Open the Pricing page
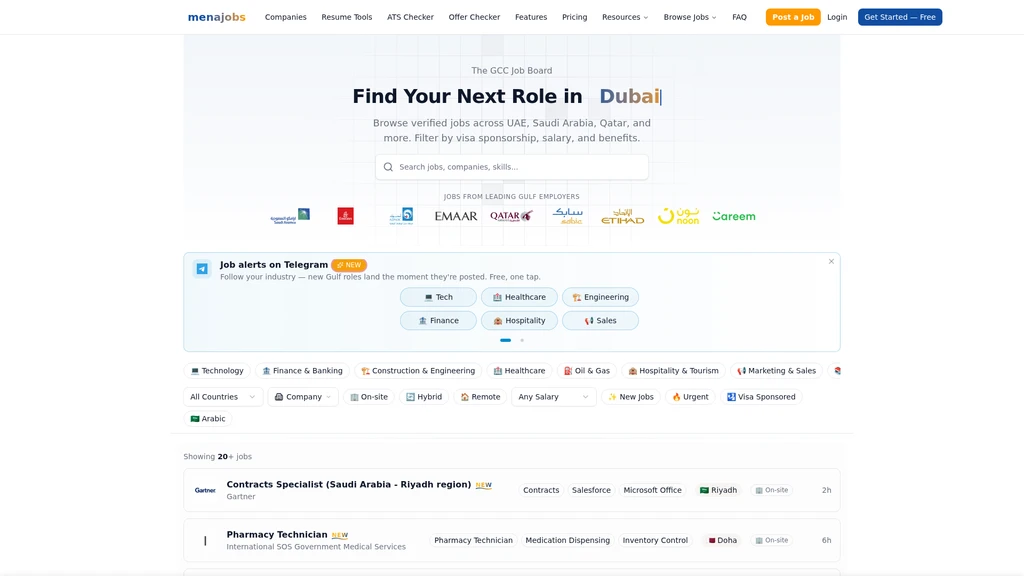The width and height of the screenshot is (1024, 576). pos(575,17)
